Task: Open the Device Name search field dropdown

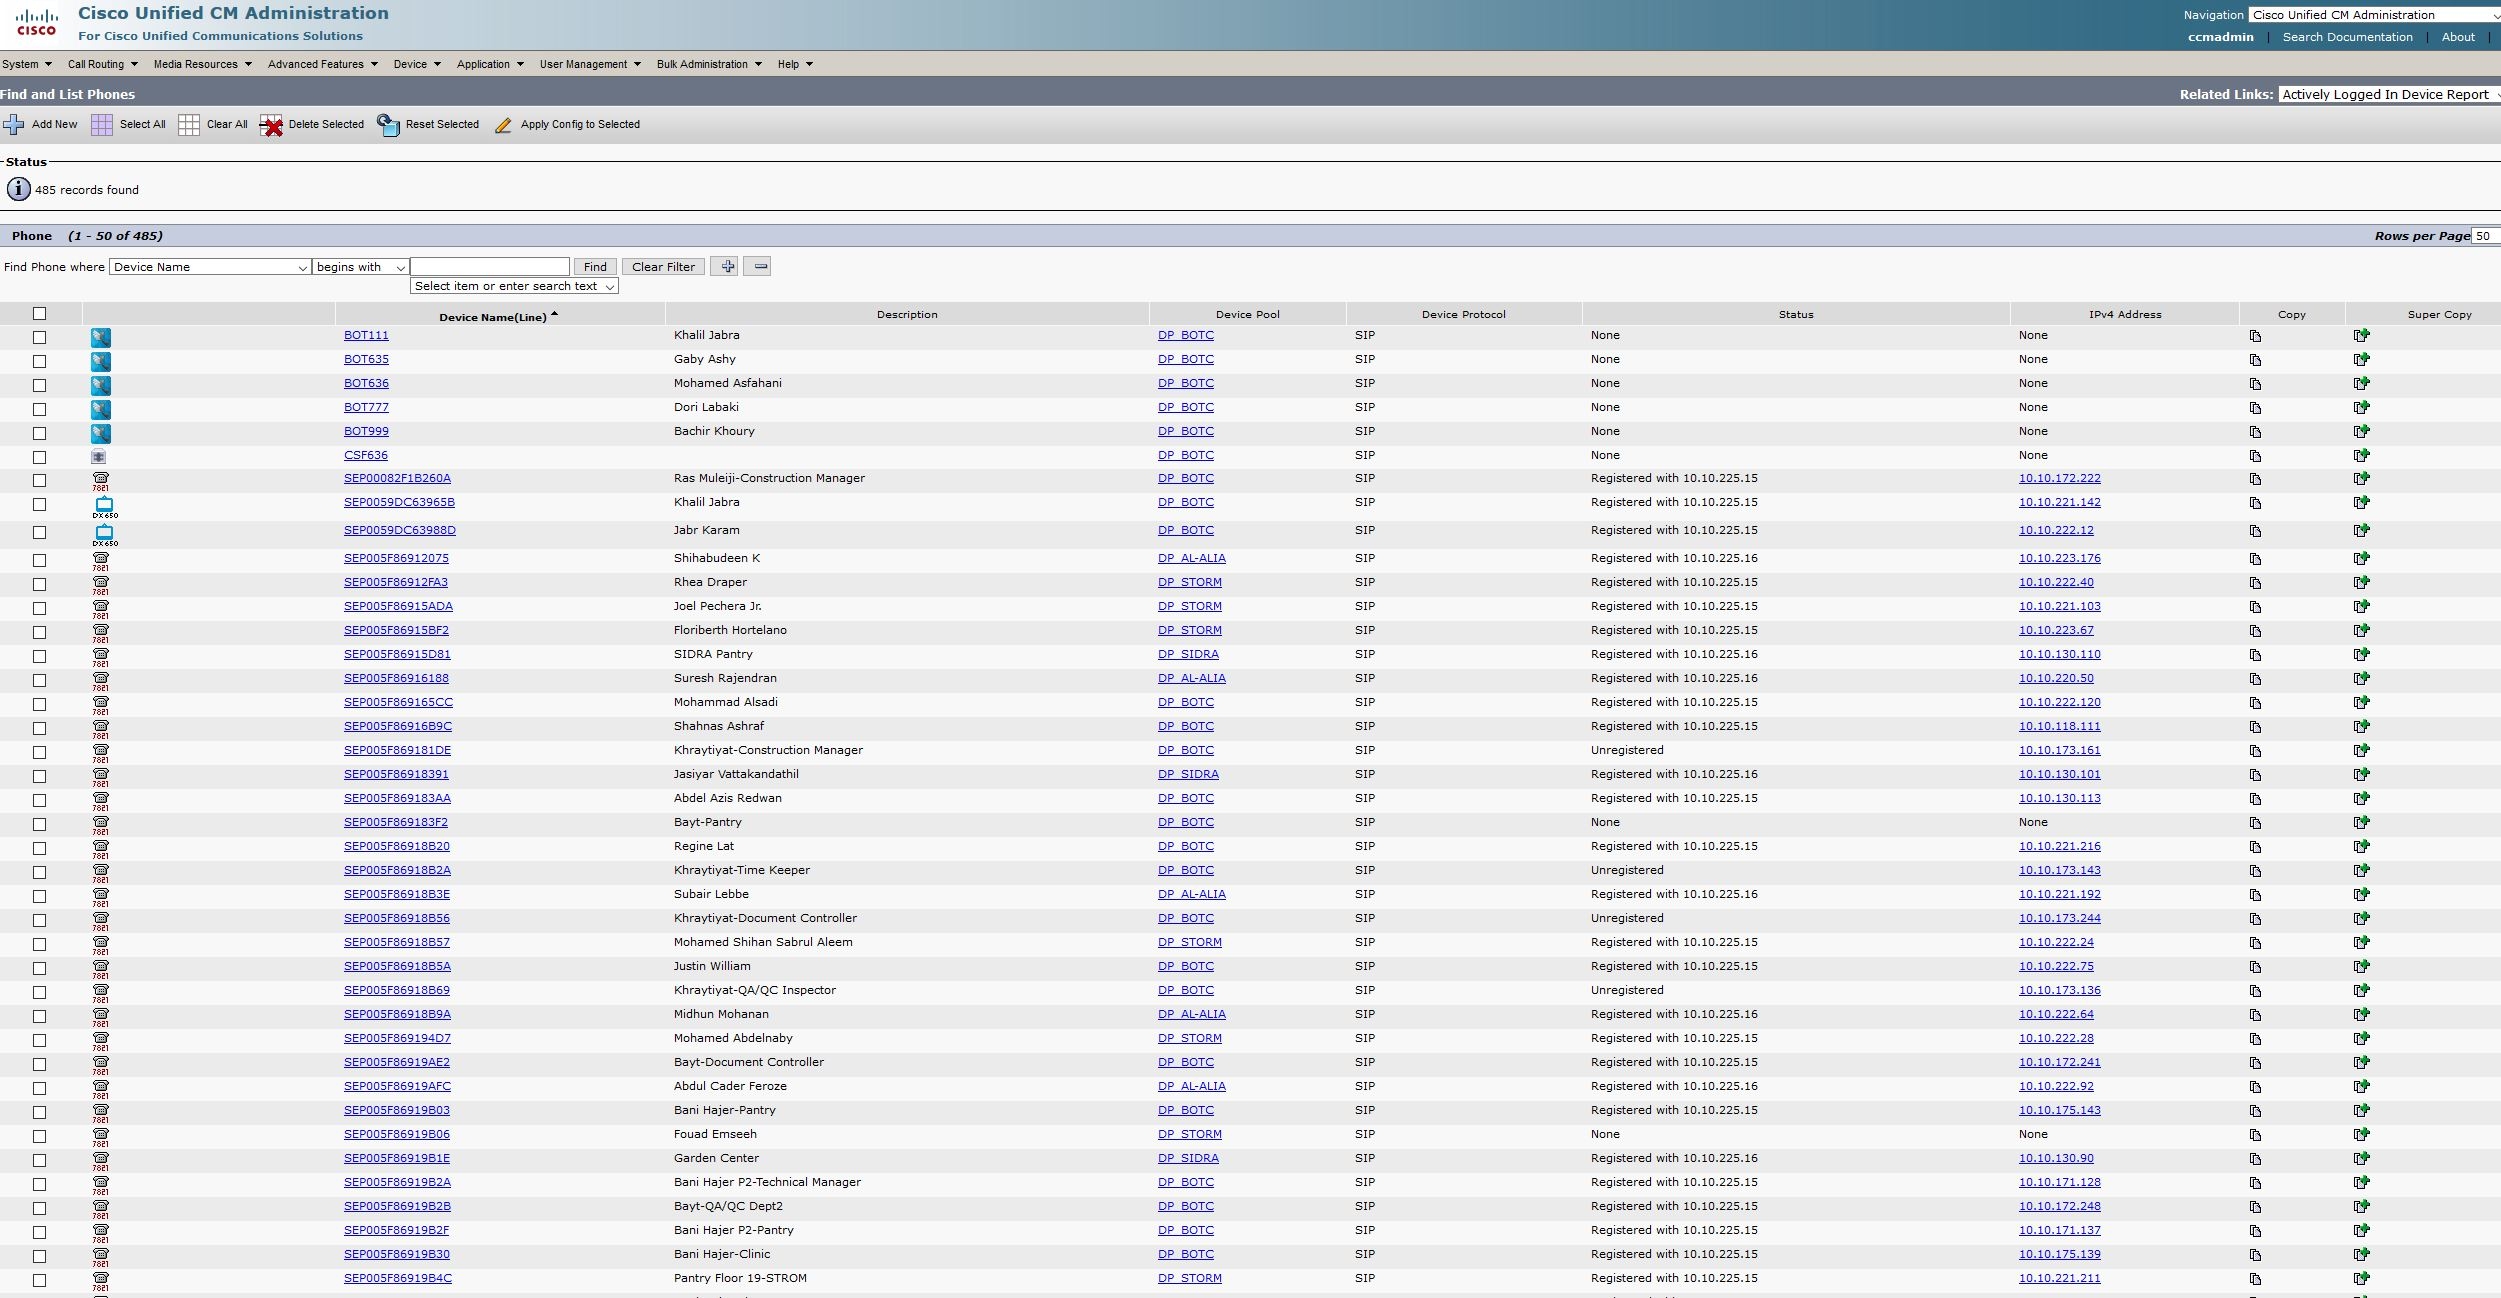Action: point(210,267)
